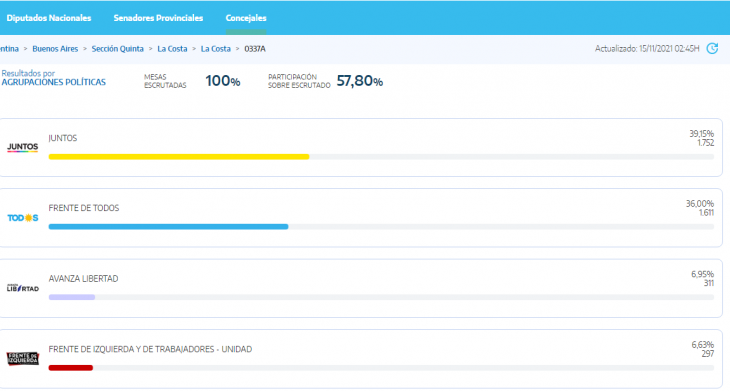The width and height of the screenshot is (730, 391).
Task: Click the 36,00% percentage value
Action: pos(700,203)
